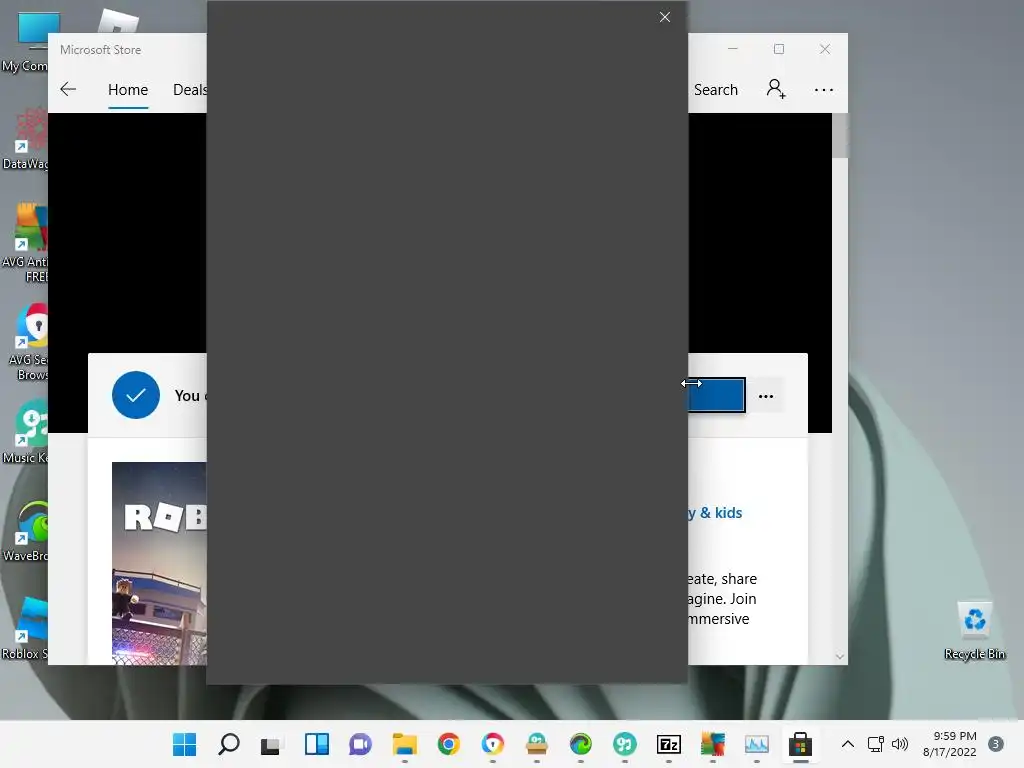Launch Chat from the taskbar
Viewport: 1024px width, 768px height.
point(360,744)
